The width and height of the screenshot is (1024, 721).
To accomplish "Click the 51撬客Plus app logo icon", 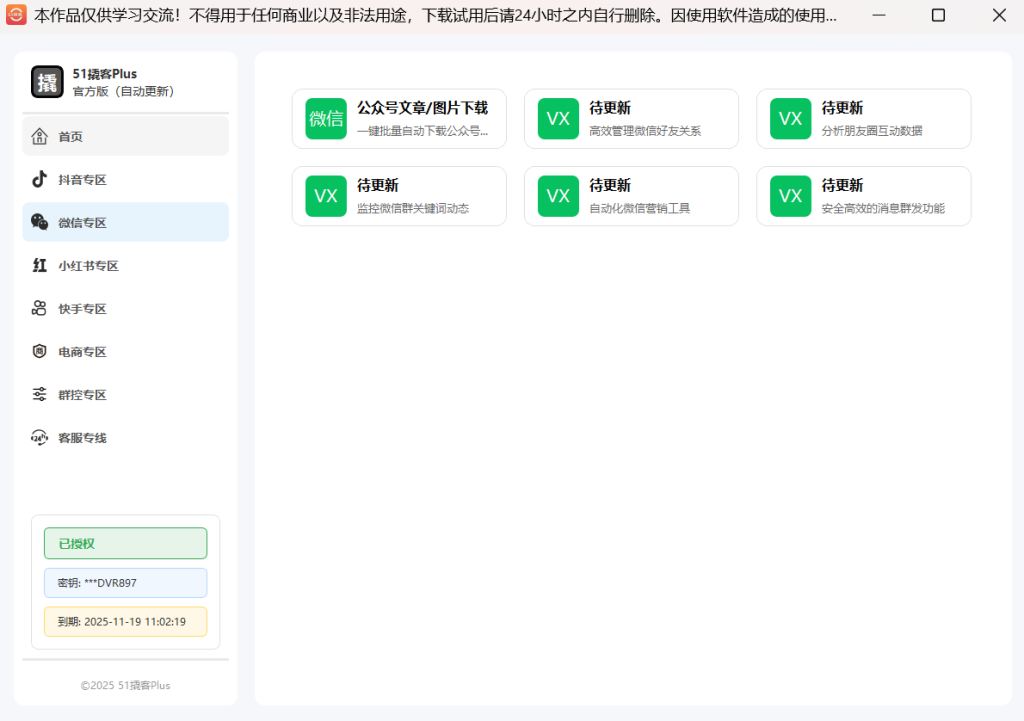I will (47, 82).
